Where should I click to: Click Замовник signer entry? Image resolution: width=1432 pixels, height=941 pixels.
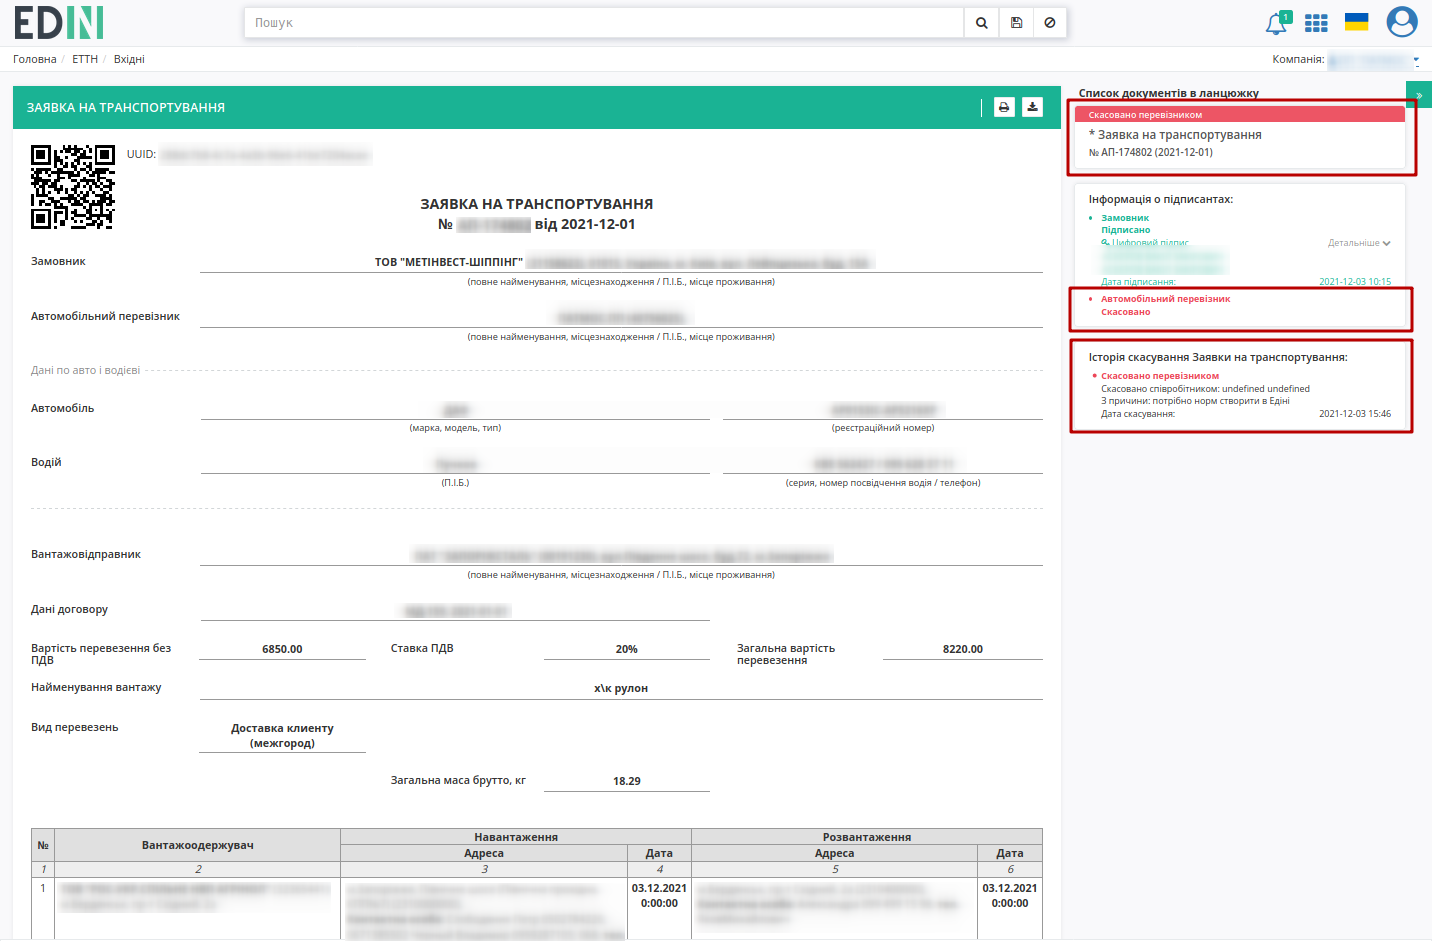click(1125, 218)
